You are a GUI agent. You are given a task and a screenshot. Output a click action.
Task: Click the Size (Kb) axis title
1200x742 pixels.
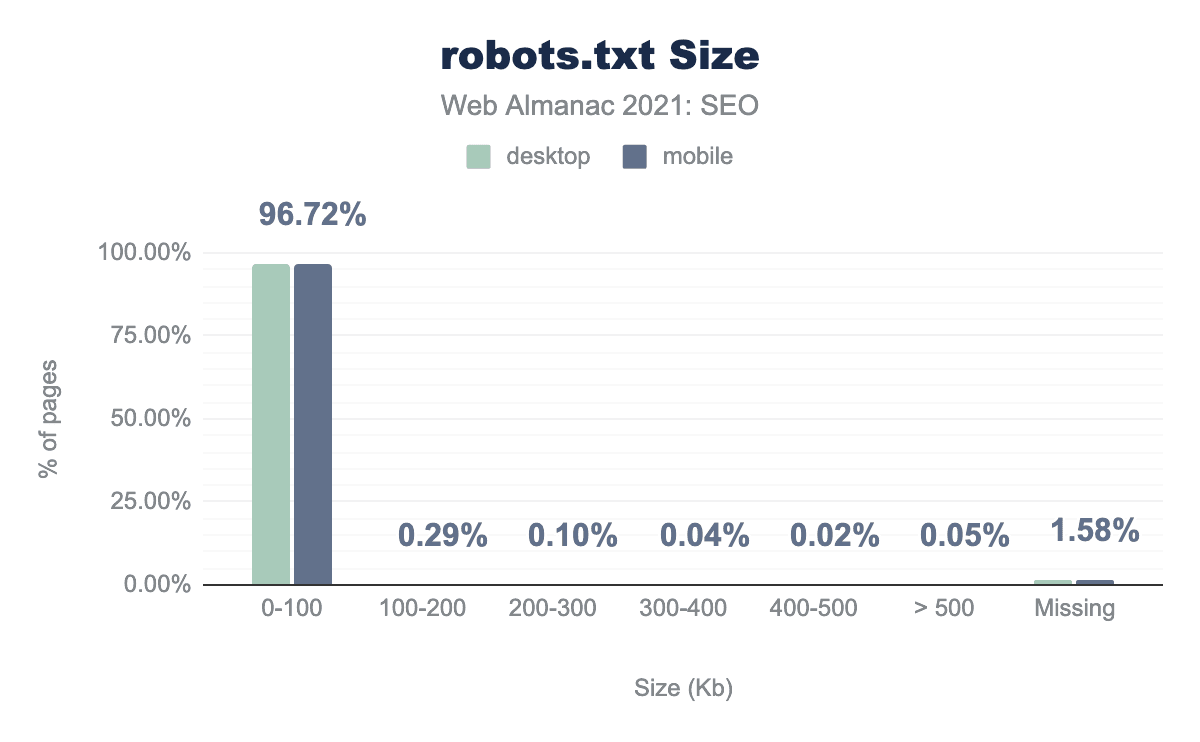(x=684, y=689)
